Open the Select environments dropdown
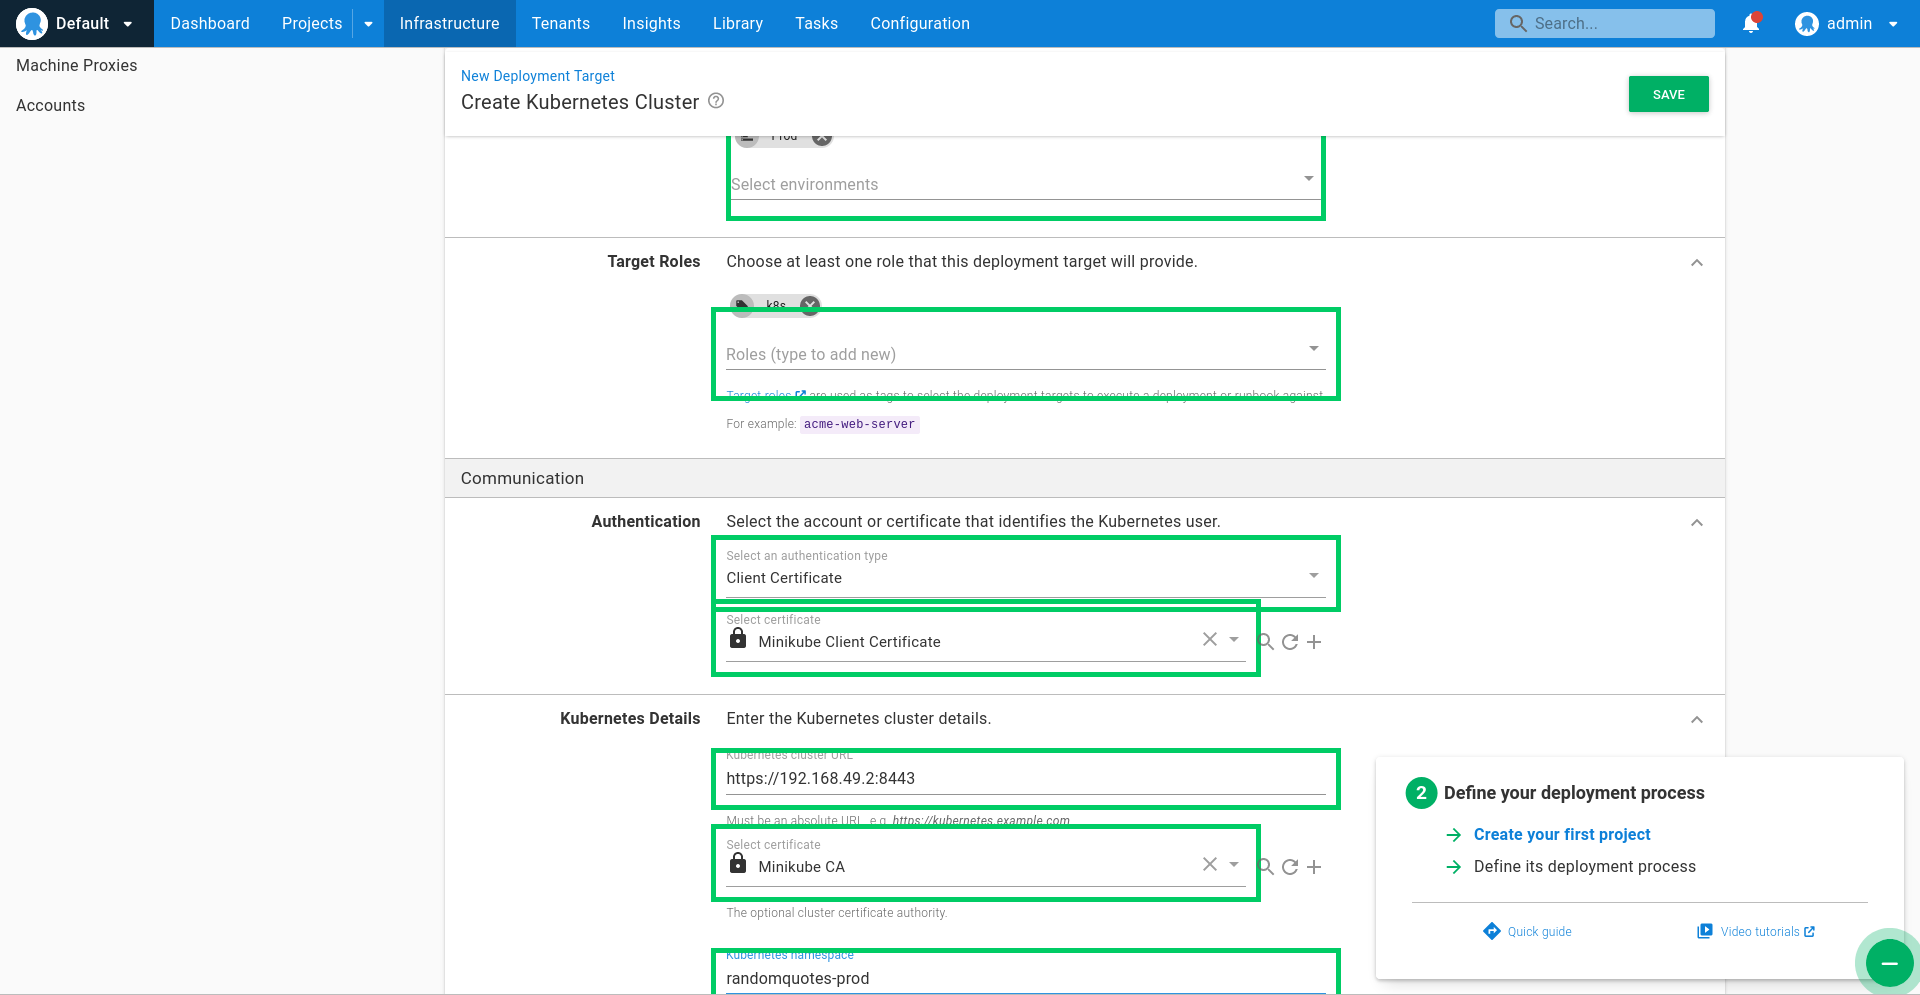 (1309, 179)
